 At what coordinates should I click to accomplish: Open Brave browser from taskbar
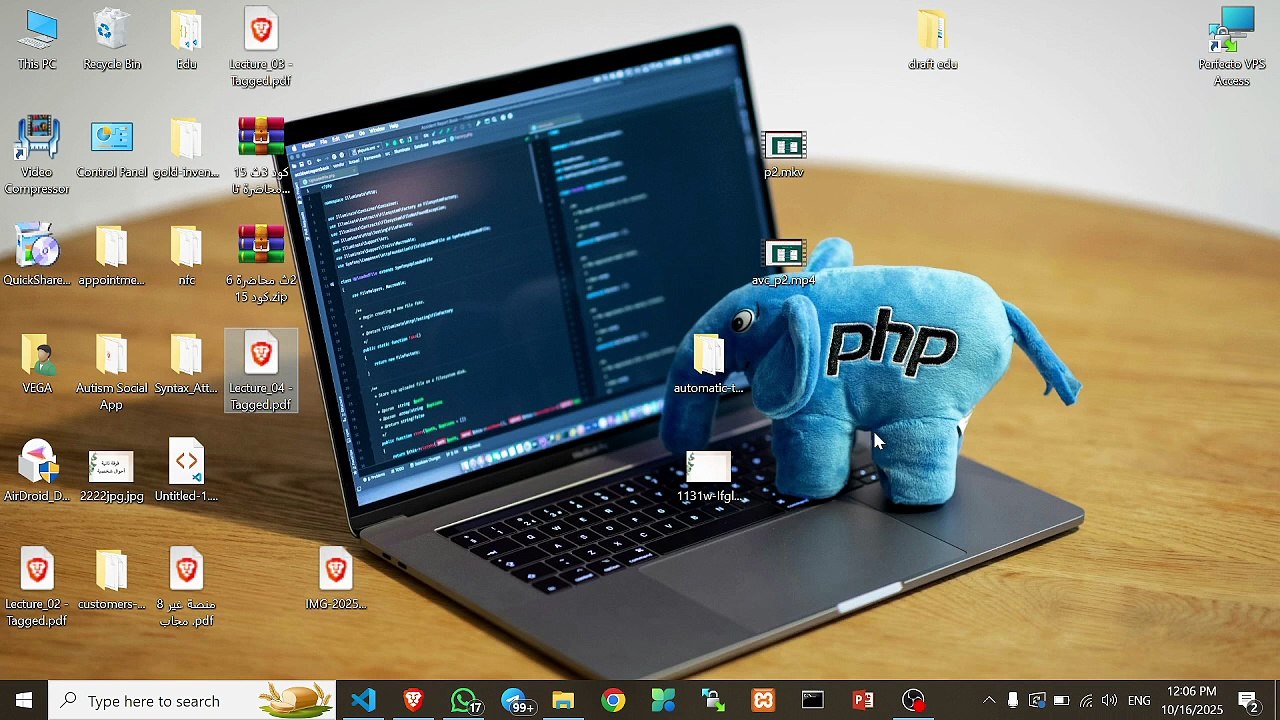[x=413, y=700]
